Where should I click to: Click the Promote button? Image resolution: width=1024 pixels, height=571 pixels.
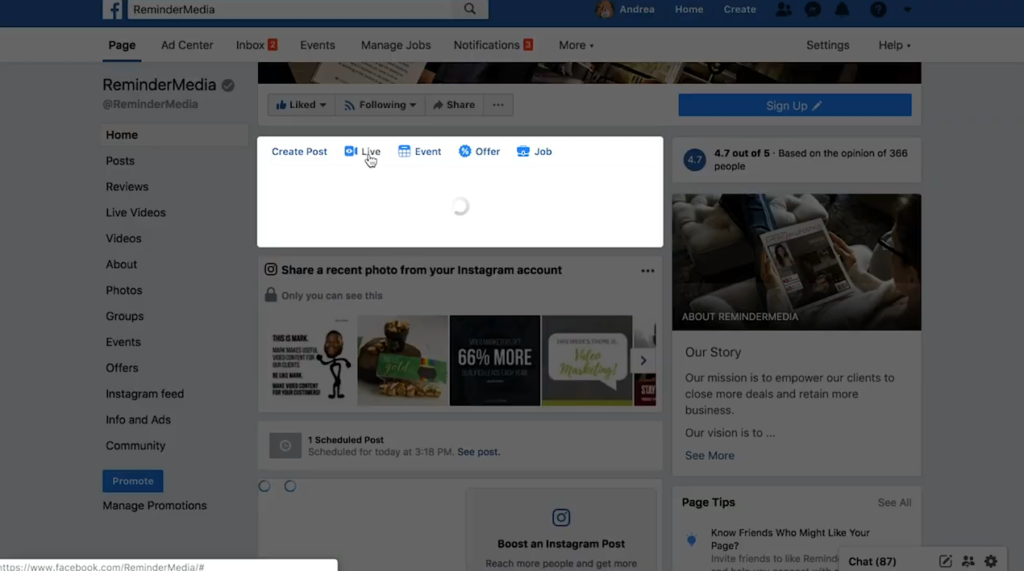[133, 481]
